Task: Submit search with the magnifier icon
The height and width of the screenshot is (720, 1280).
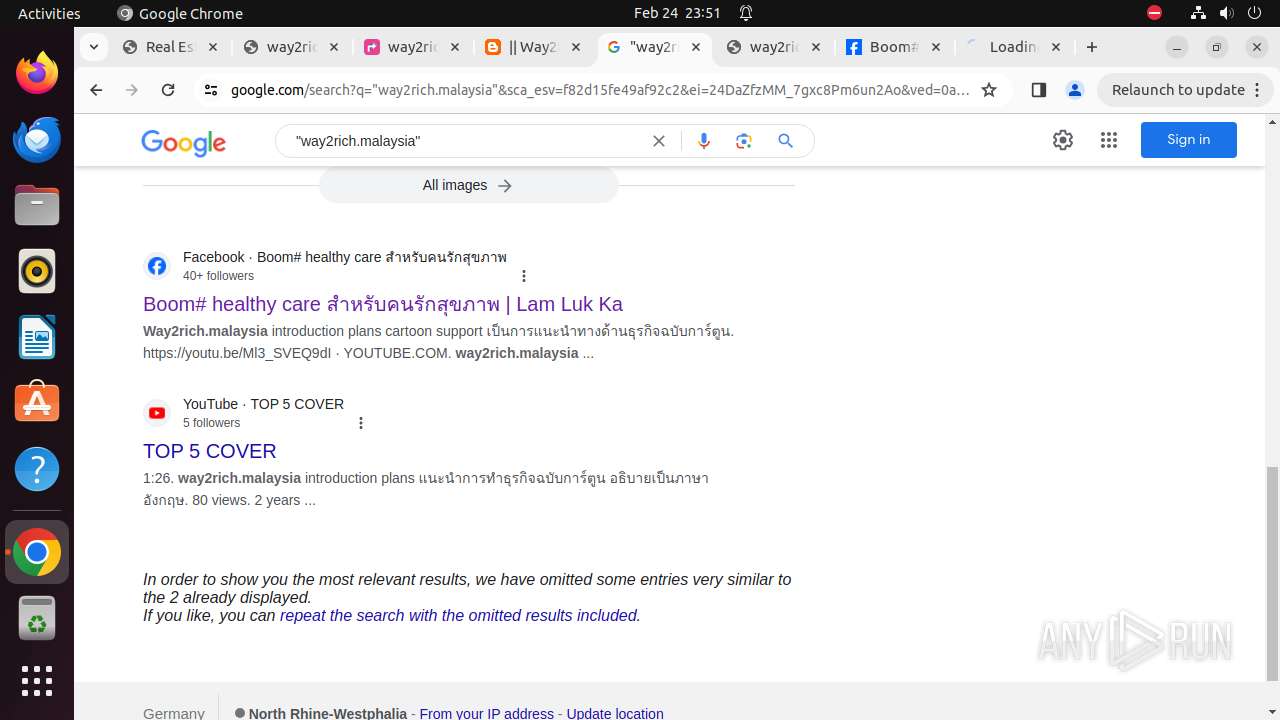Action: pos(786,141)
